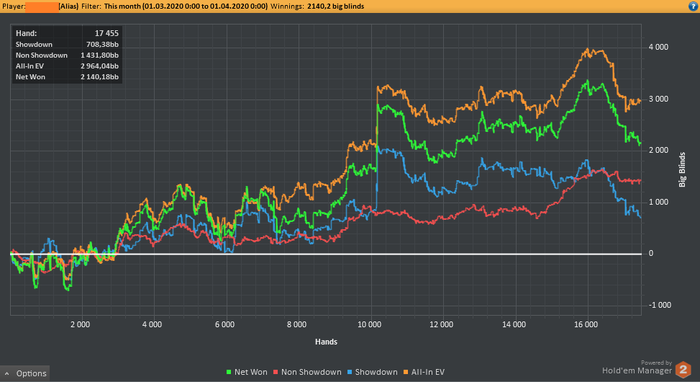
Task: Click the Showdown legend label
Action: point(376,372)
